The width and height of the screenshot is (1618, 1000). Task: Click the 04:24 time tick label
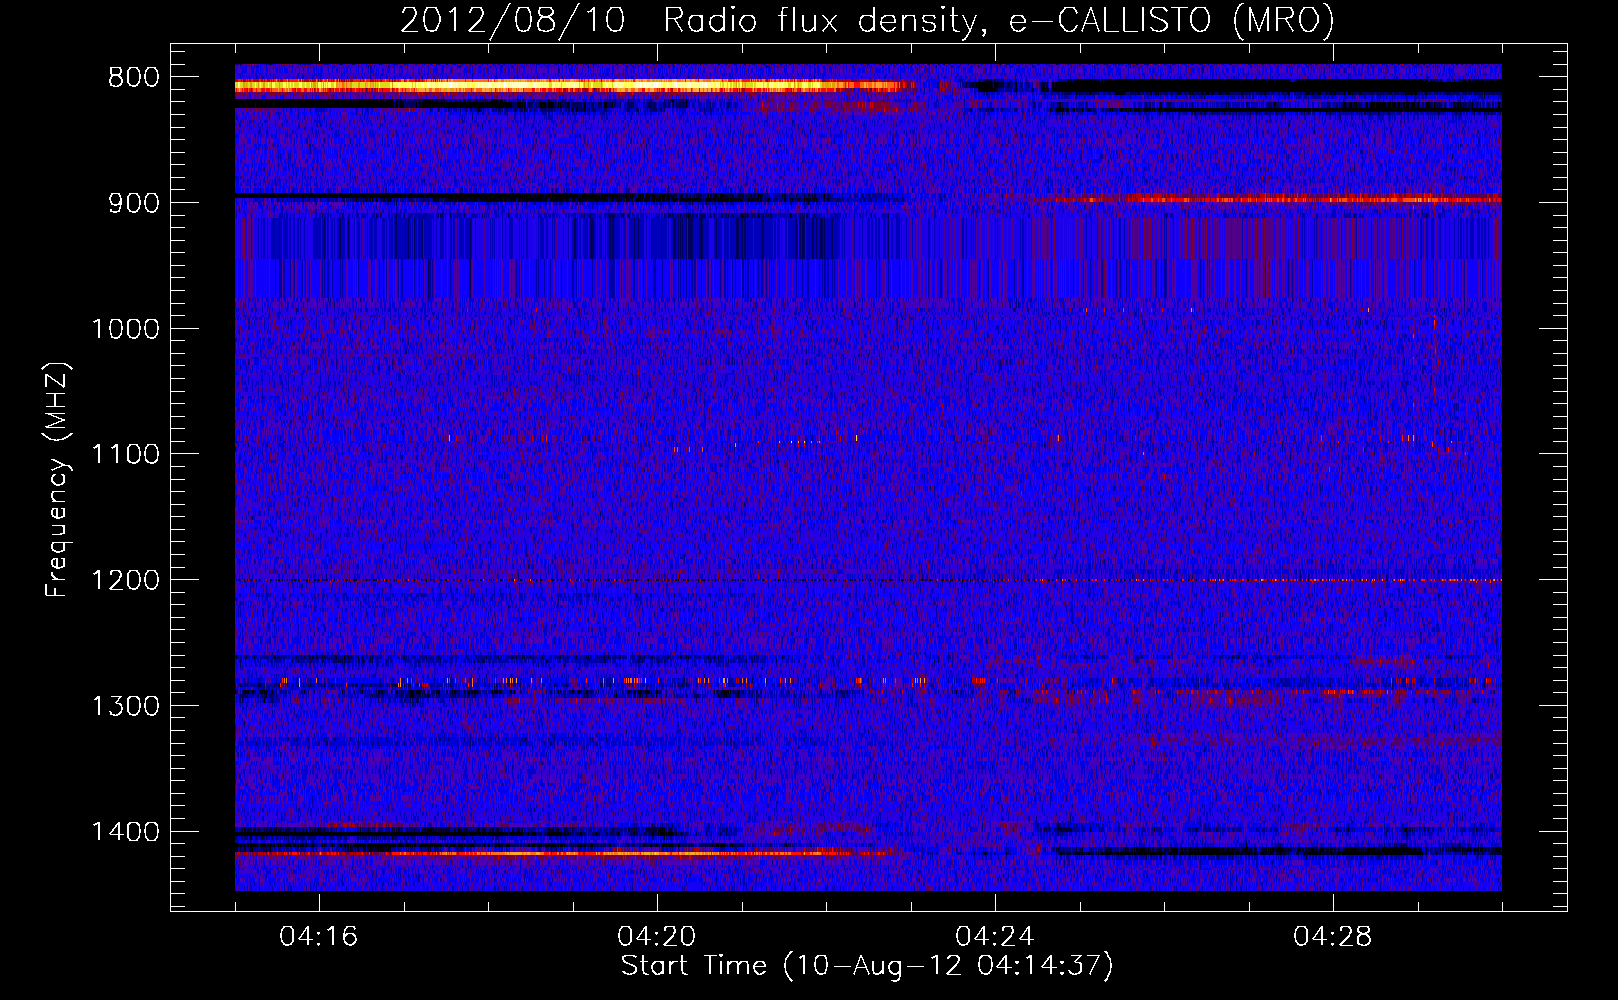click(995, 937)
